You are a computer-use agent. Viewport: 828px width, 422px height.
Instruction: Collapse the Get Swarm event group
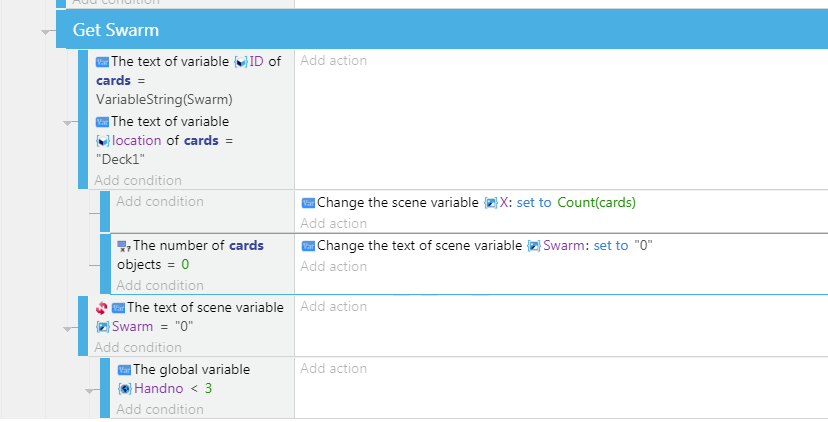coord(47,31)
